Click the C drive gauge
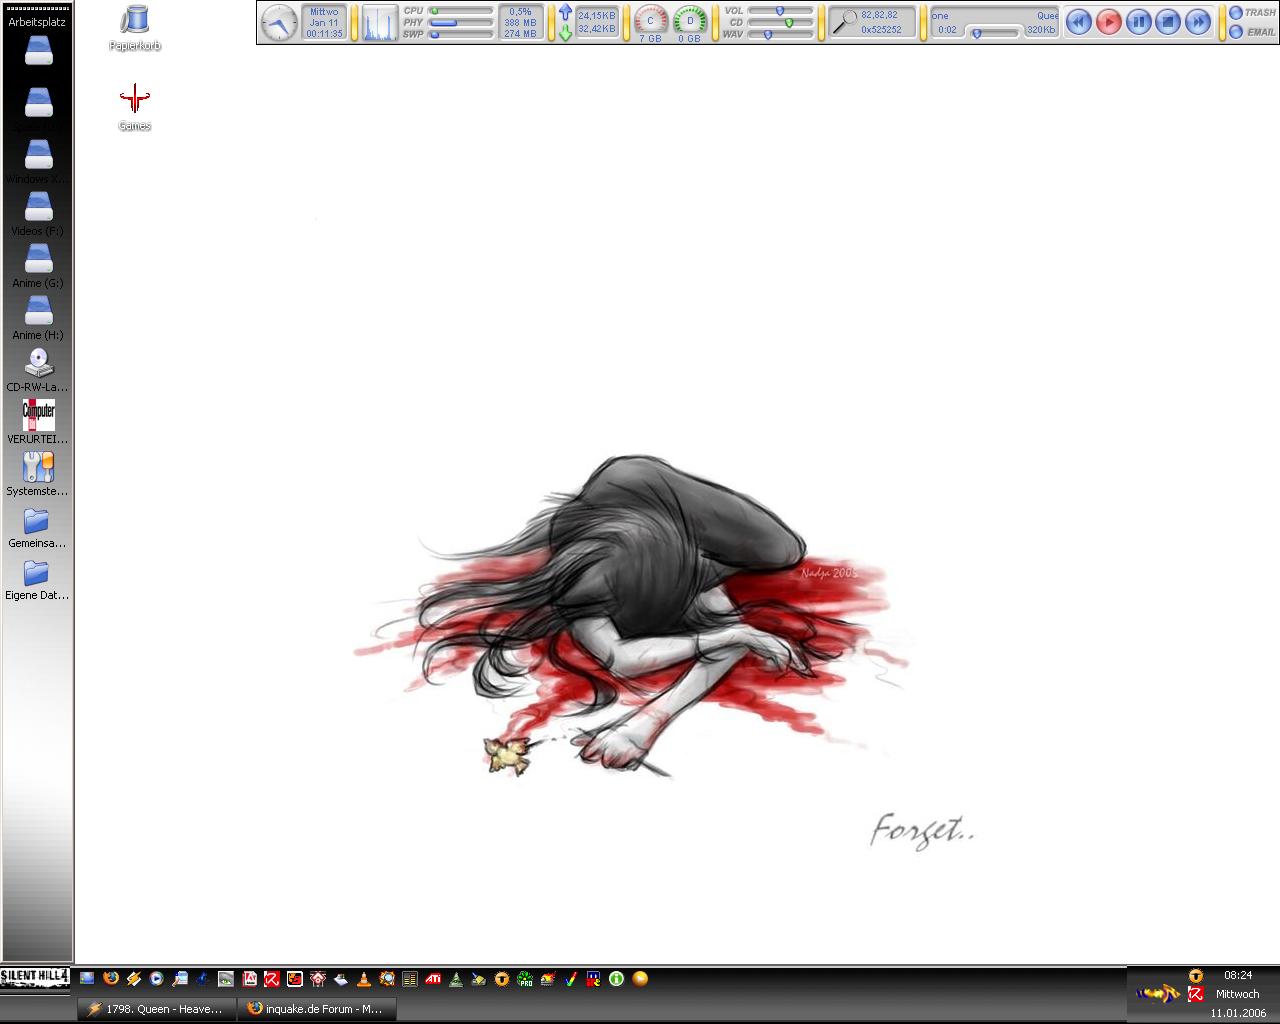The width and height of the screenshot is (1280, 1024). coord(650,22)
